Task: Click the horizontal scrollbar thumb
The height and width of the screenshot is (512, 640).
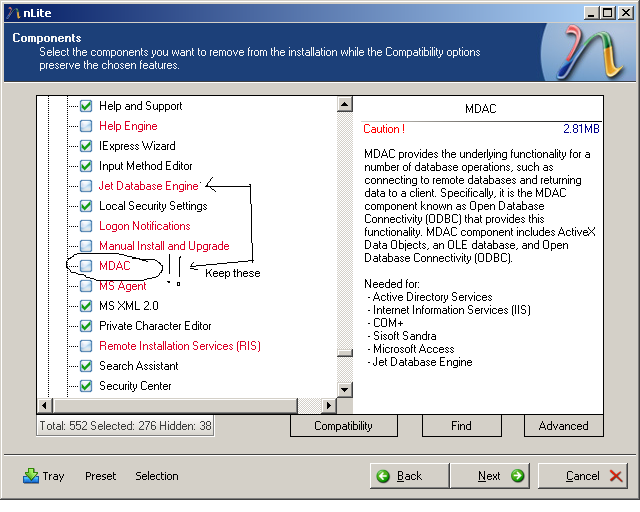Action: click(x=176, y=406)
